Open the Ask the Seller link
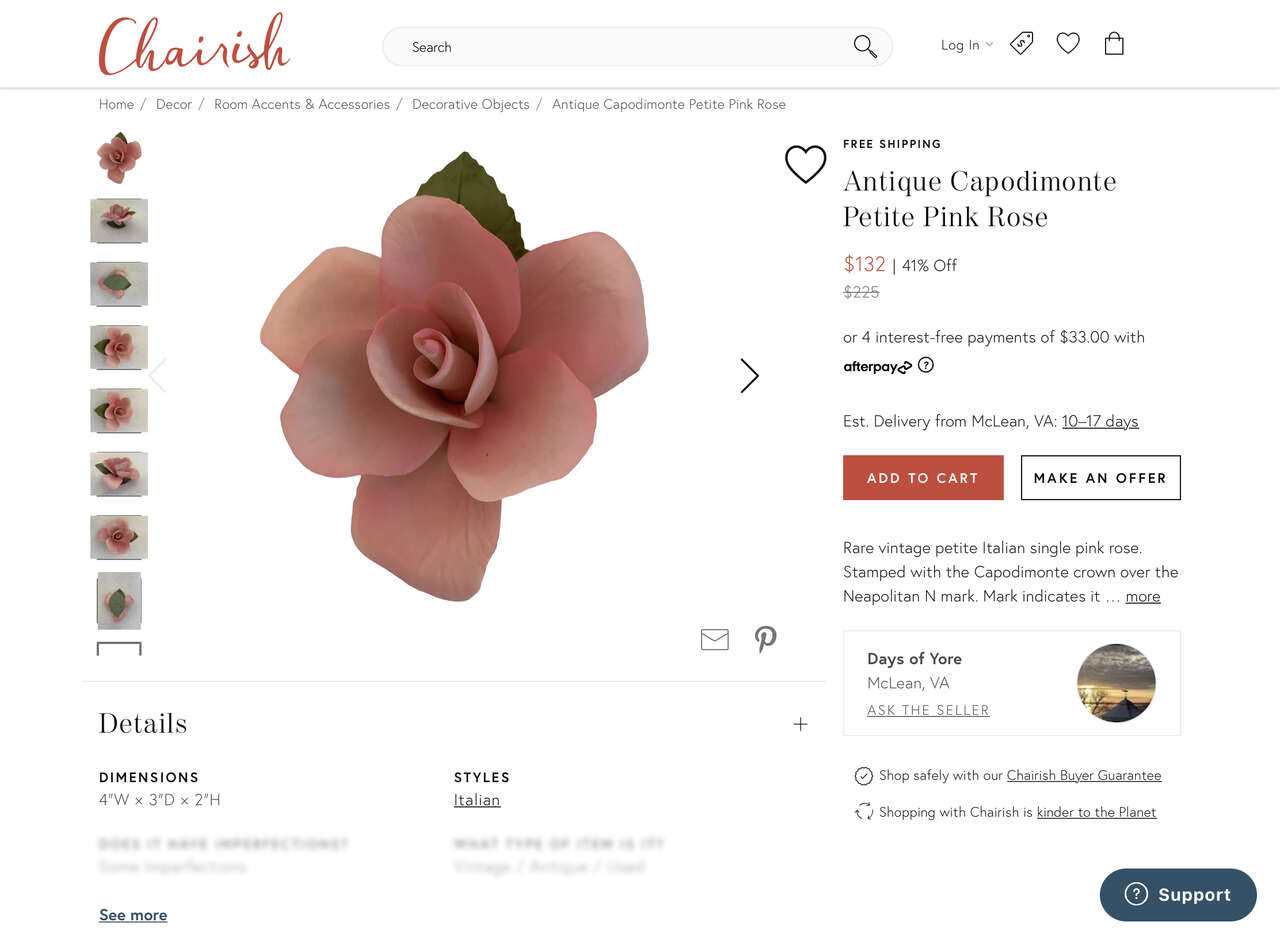Viewport: 1280px width, 937px height. coord(928,710)
